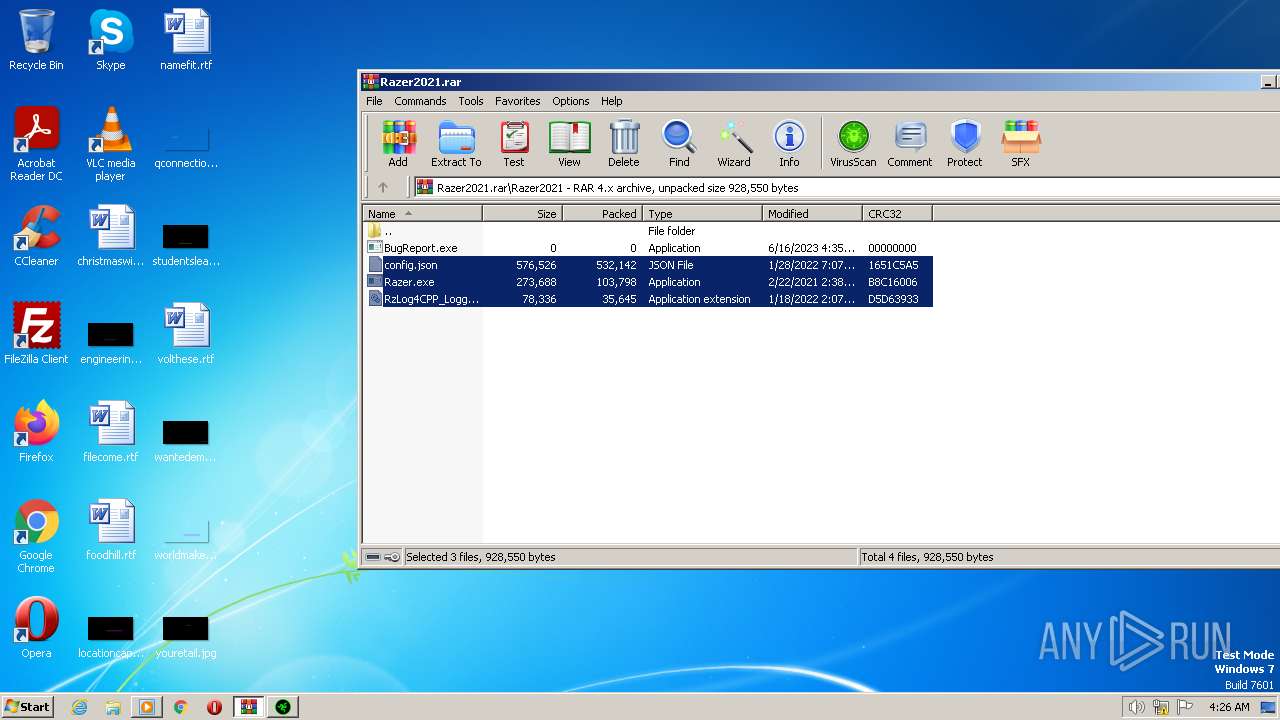1280x720 pixels.
Task: Click the Start button
Action: [28, 706]
